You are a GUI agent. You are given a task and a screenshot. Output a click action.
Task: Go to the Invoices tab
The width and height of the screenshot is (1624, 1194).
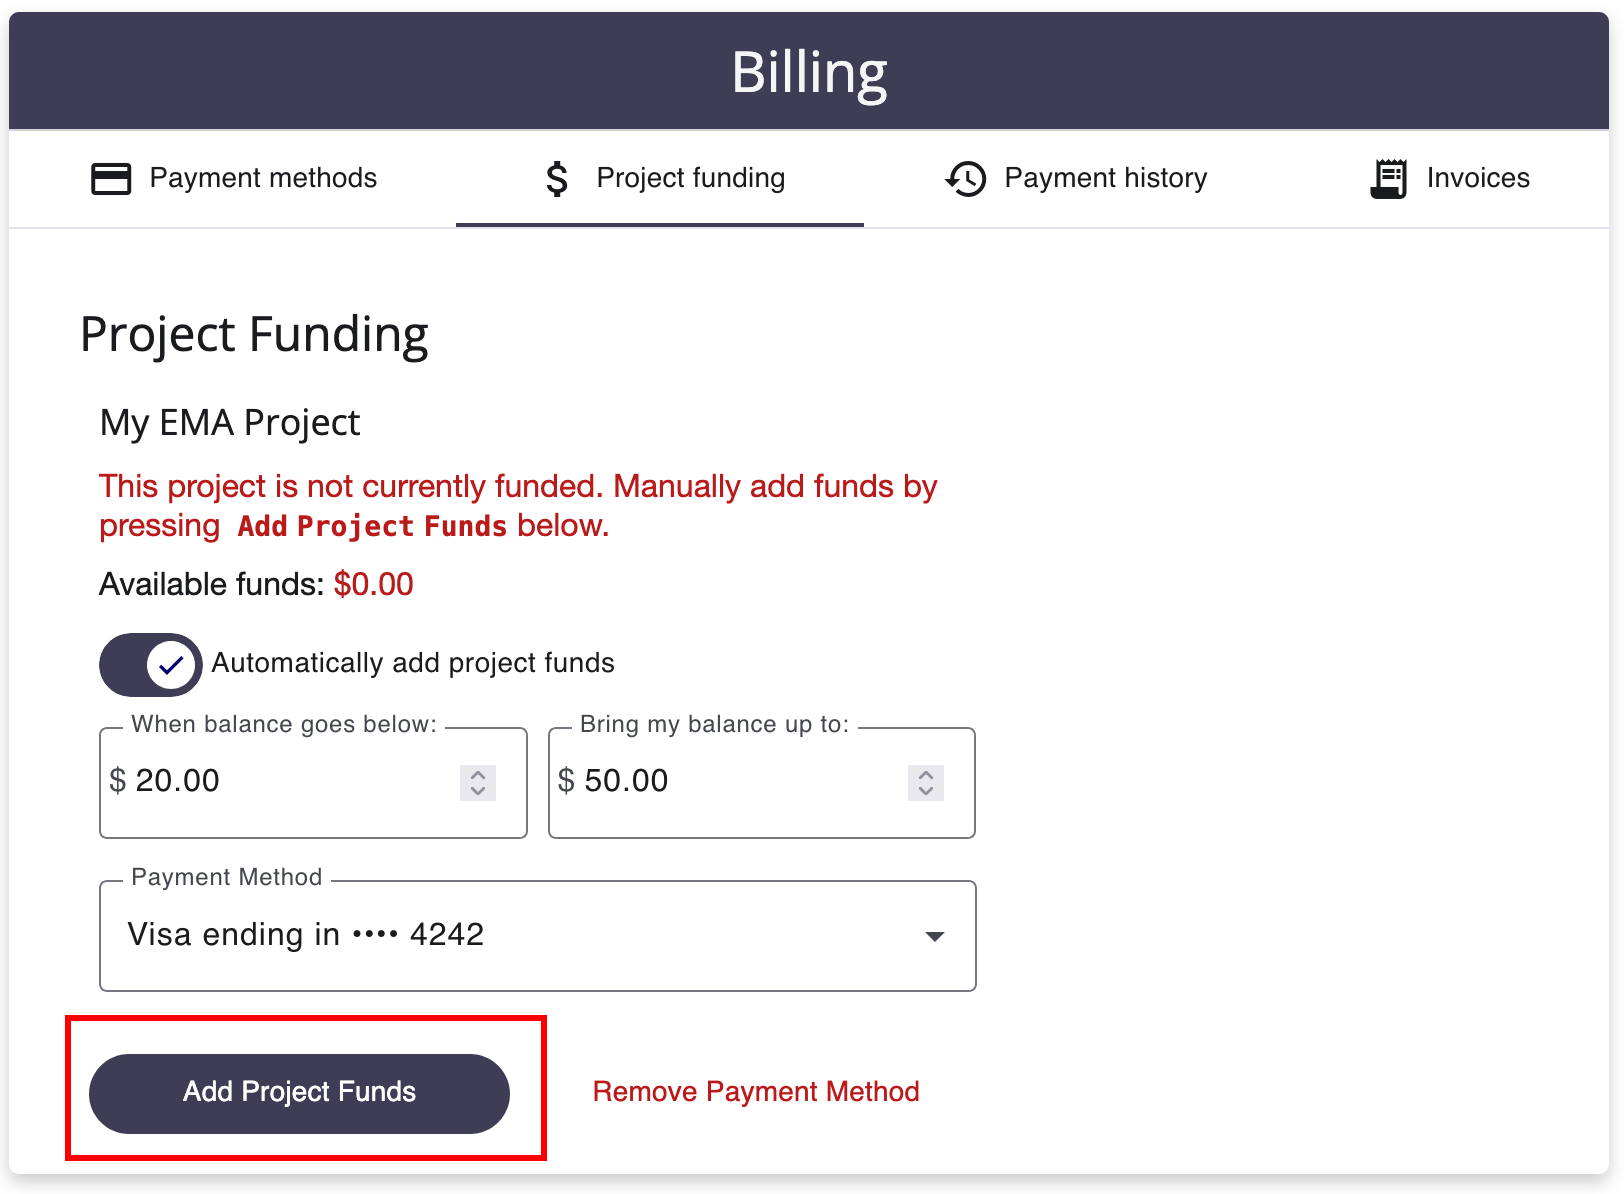(1449, 179)
